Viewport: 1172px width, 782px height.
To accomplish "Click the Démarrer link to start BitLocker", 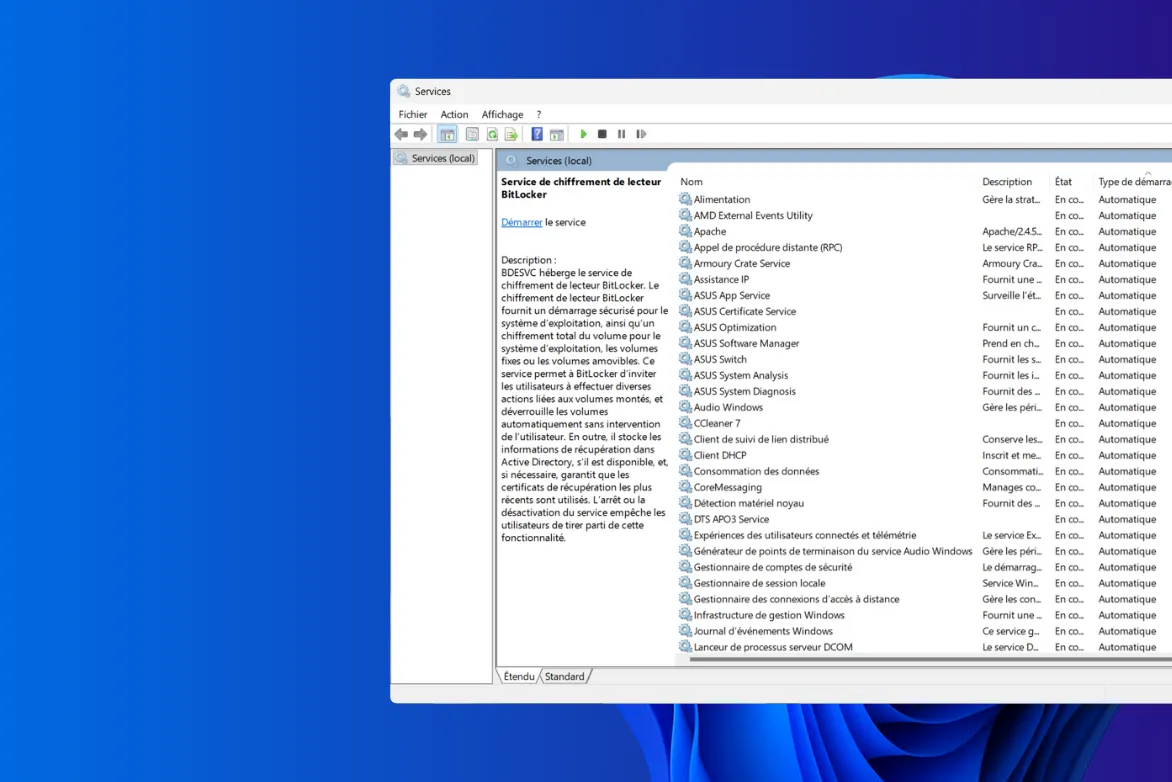I will 521,222.
